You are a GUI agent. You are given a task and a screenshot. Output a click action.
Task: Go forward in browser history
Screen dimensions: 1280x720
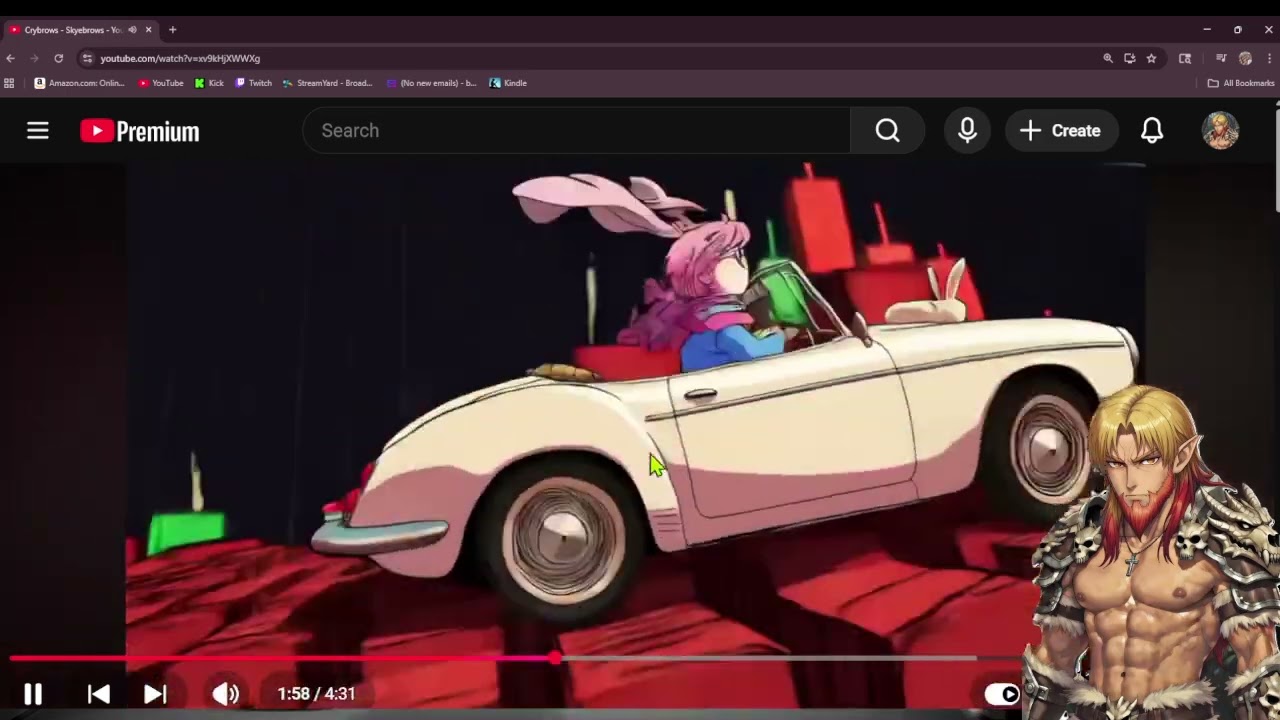[x=35, y=59]
